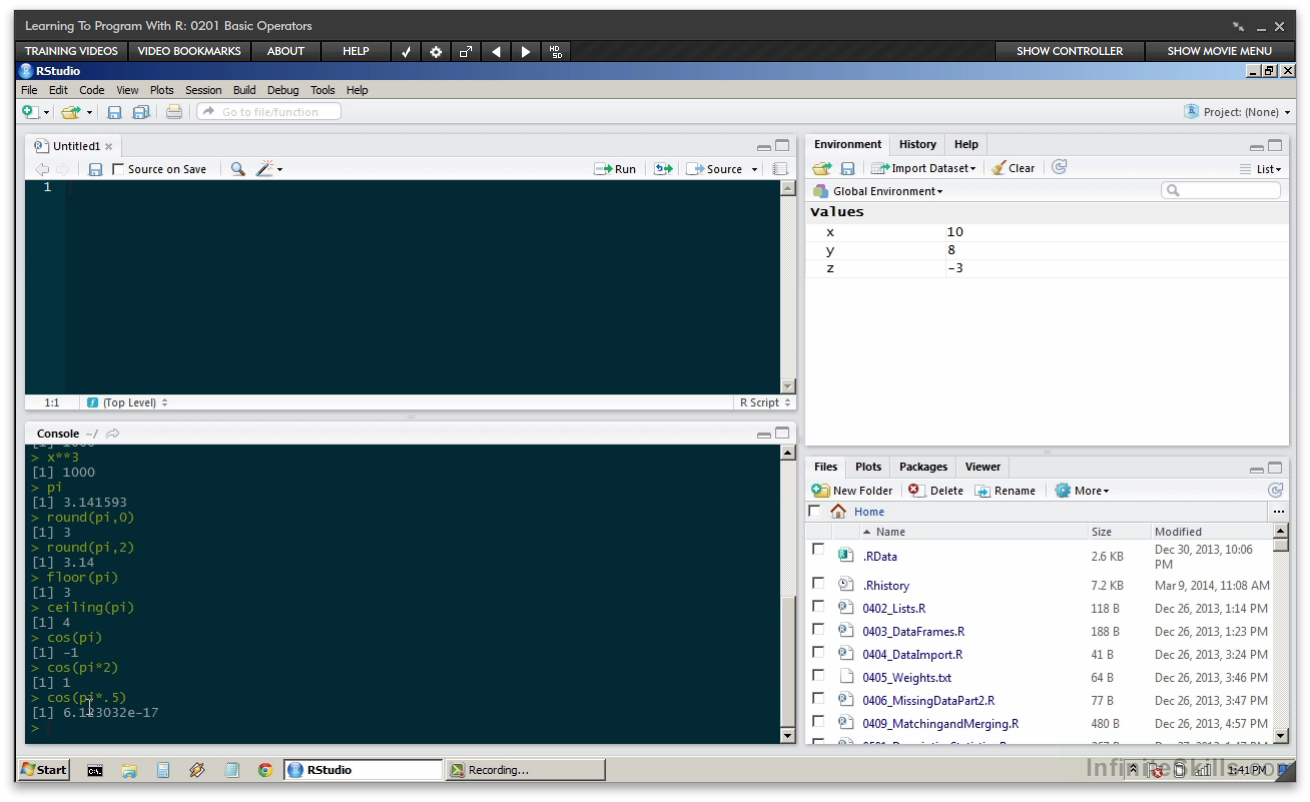1310x802 pixels.
Task: Save script using the editor pane disk icon
Action: (x=95, y=169)
